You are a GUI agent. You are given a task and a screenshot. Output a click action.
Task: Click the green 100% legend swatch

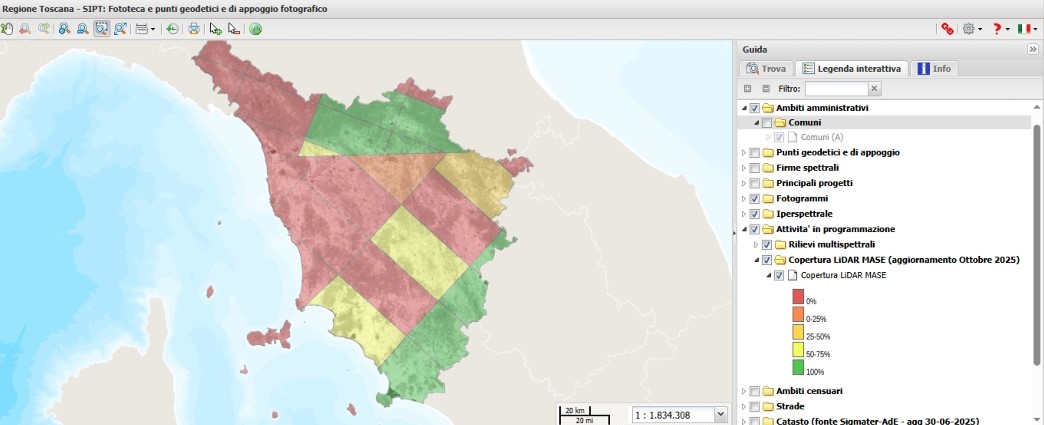pos(798,368)
